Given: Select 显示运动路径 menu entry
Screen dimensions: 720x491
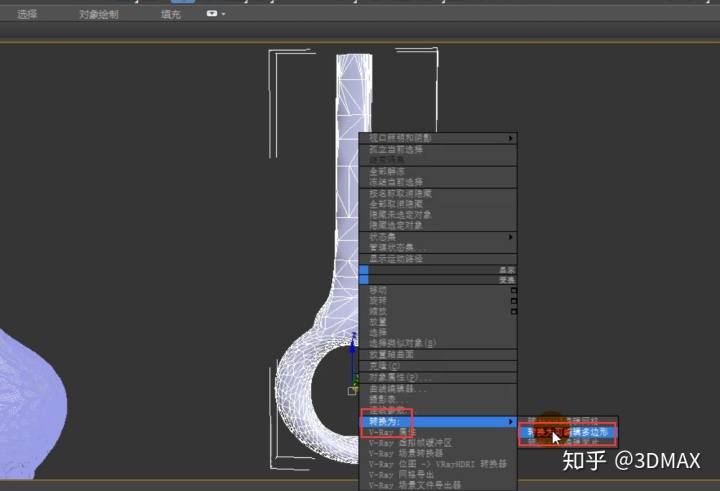Looking at the screenshot, I should [x=438, y=259].
